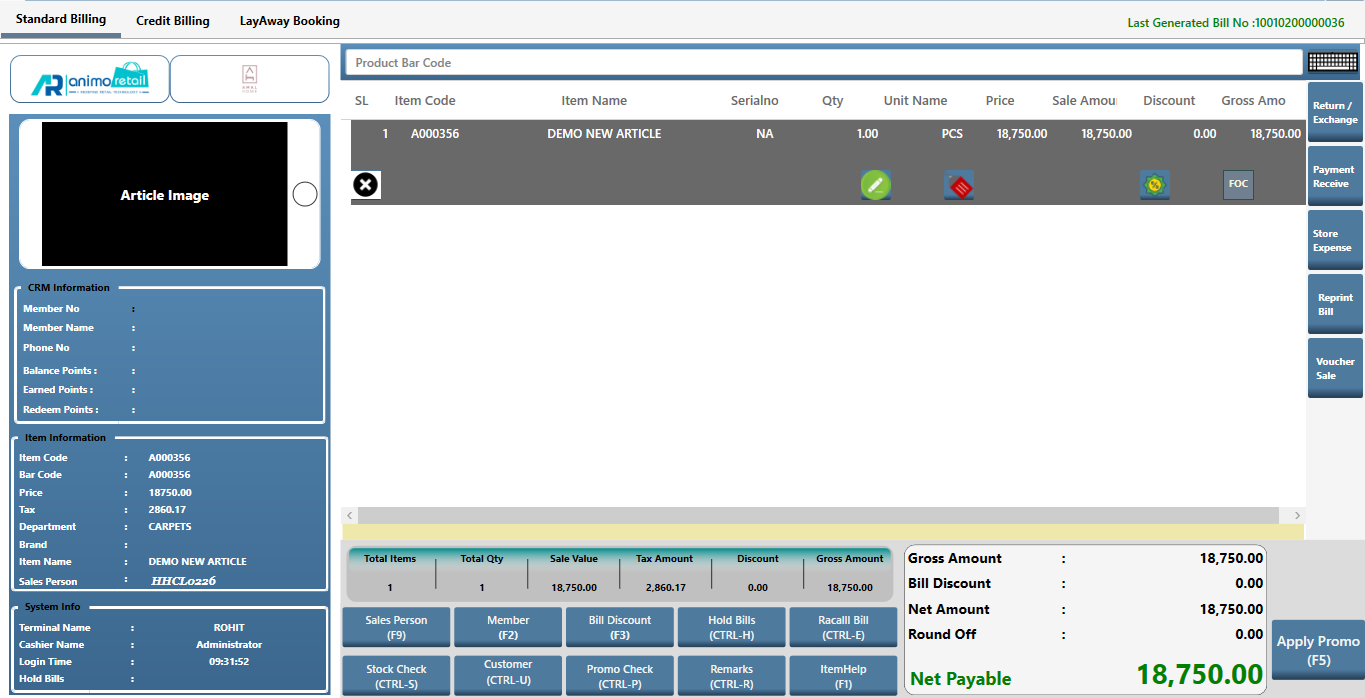The image size is (1365, 698).
Task: Click the Store Expense button
Action: tap(1335, 241)
